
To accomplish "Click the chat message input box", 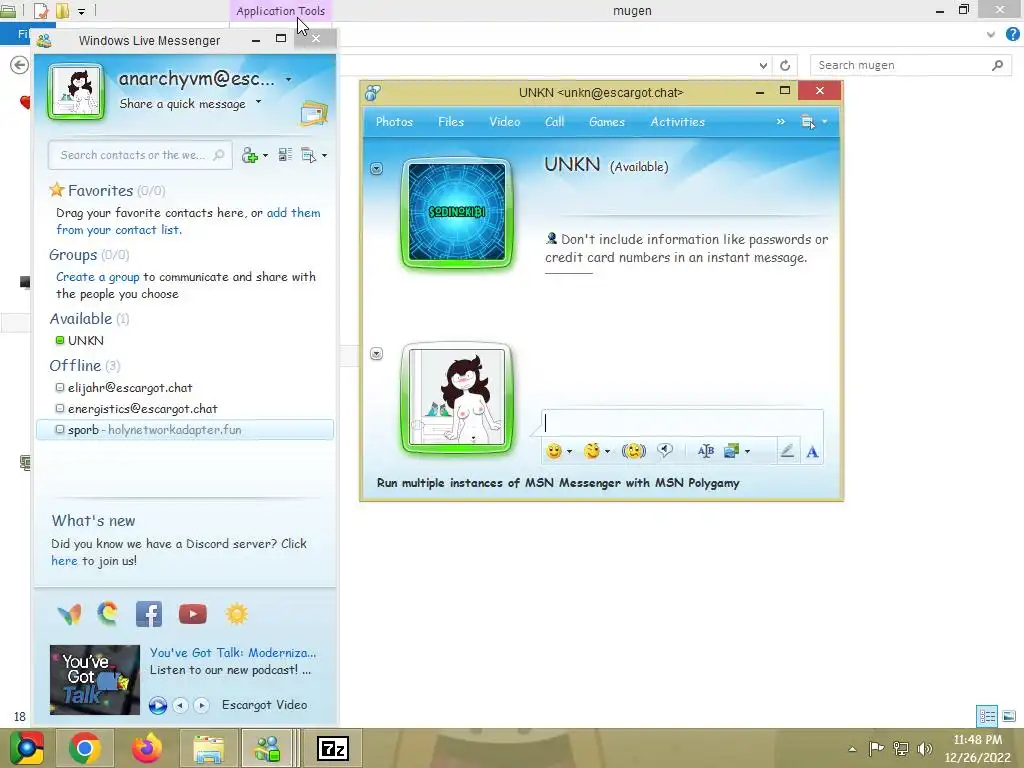I will tap(682, 423).
